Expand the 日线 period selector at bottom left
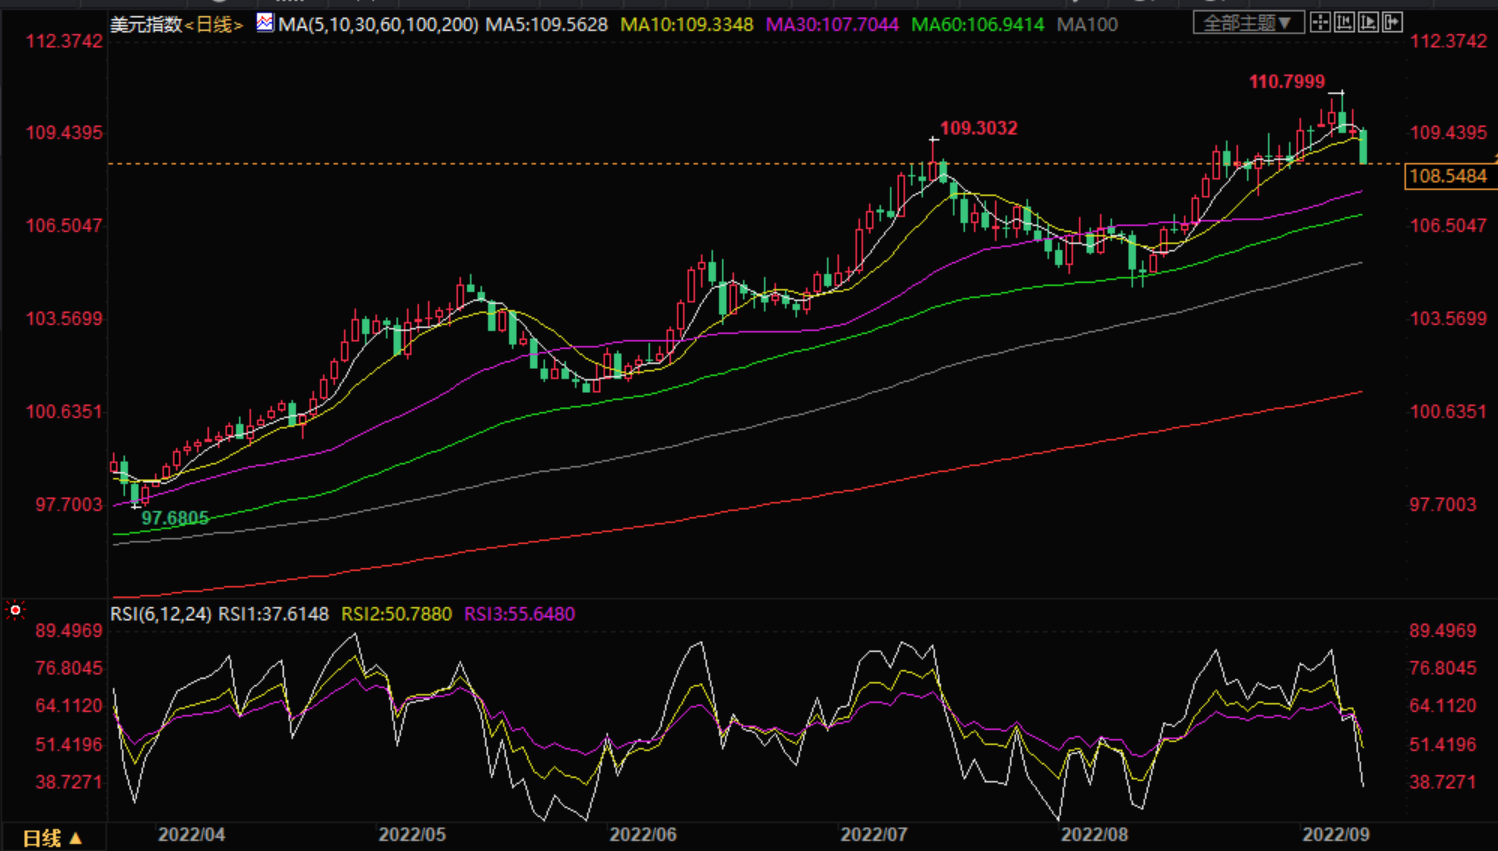 click(52, 838)
